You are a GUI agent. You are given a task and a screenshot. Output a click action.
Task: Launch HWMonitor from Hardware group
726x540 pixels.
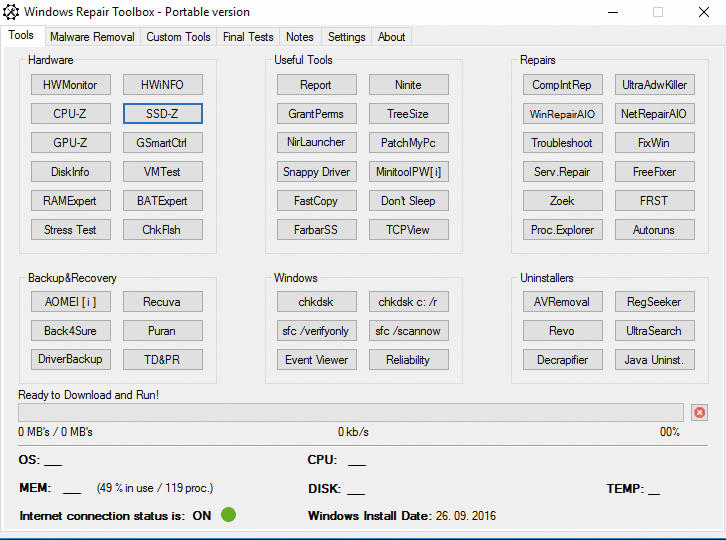[71, 85]
